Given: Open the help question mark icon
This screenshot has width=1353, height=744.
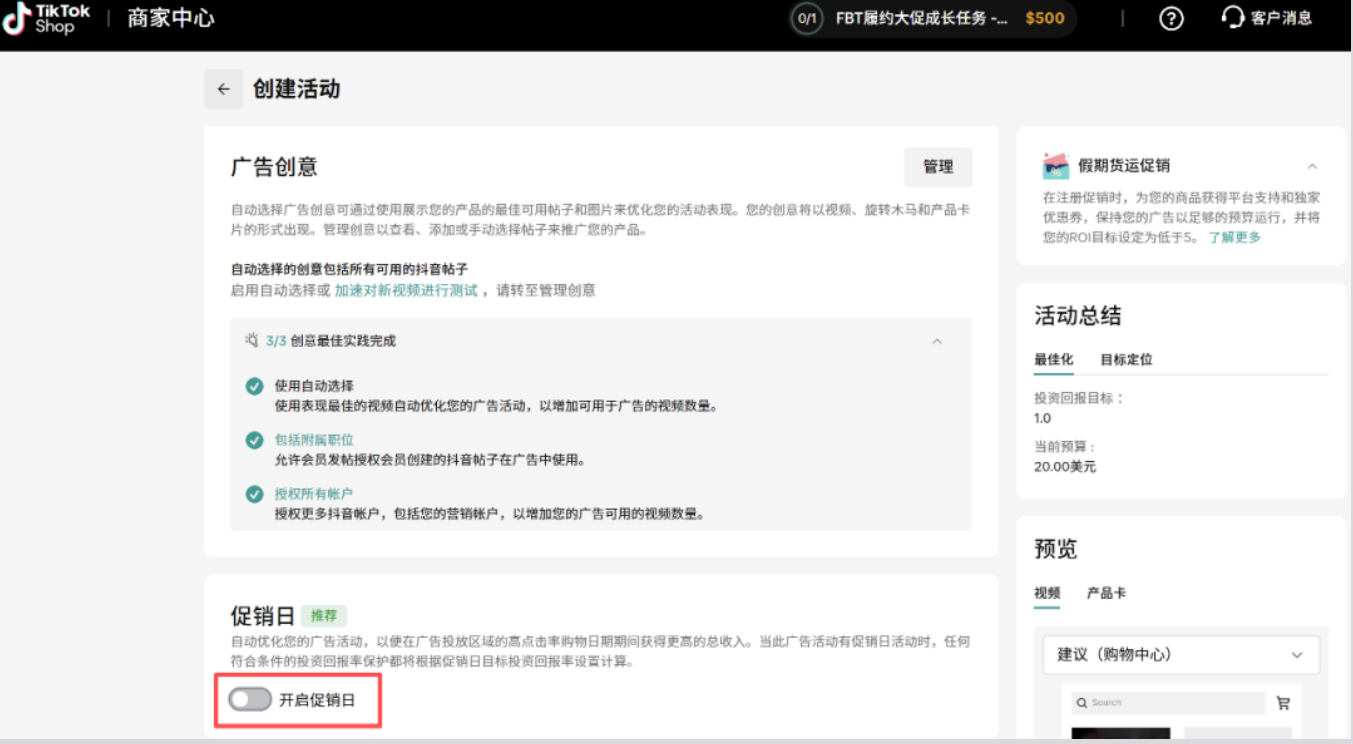Looking at the screenshot, I should click(x=1170, y=19).
